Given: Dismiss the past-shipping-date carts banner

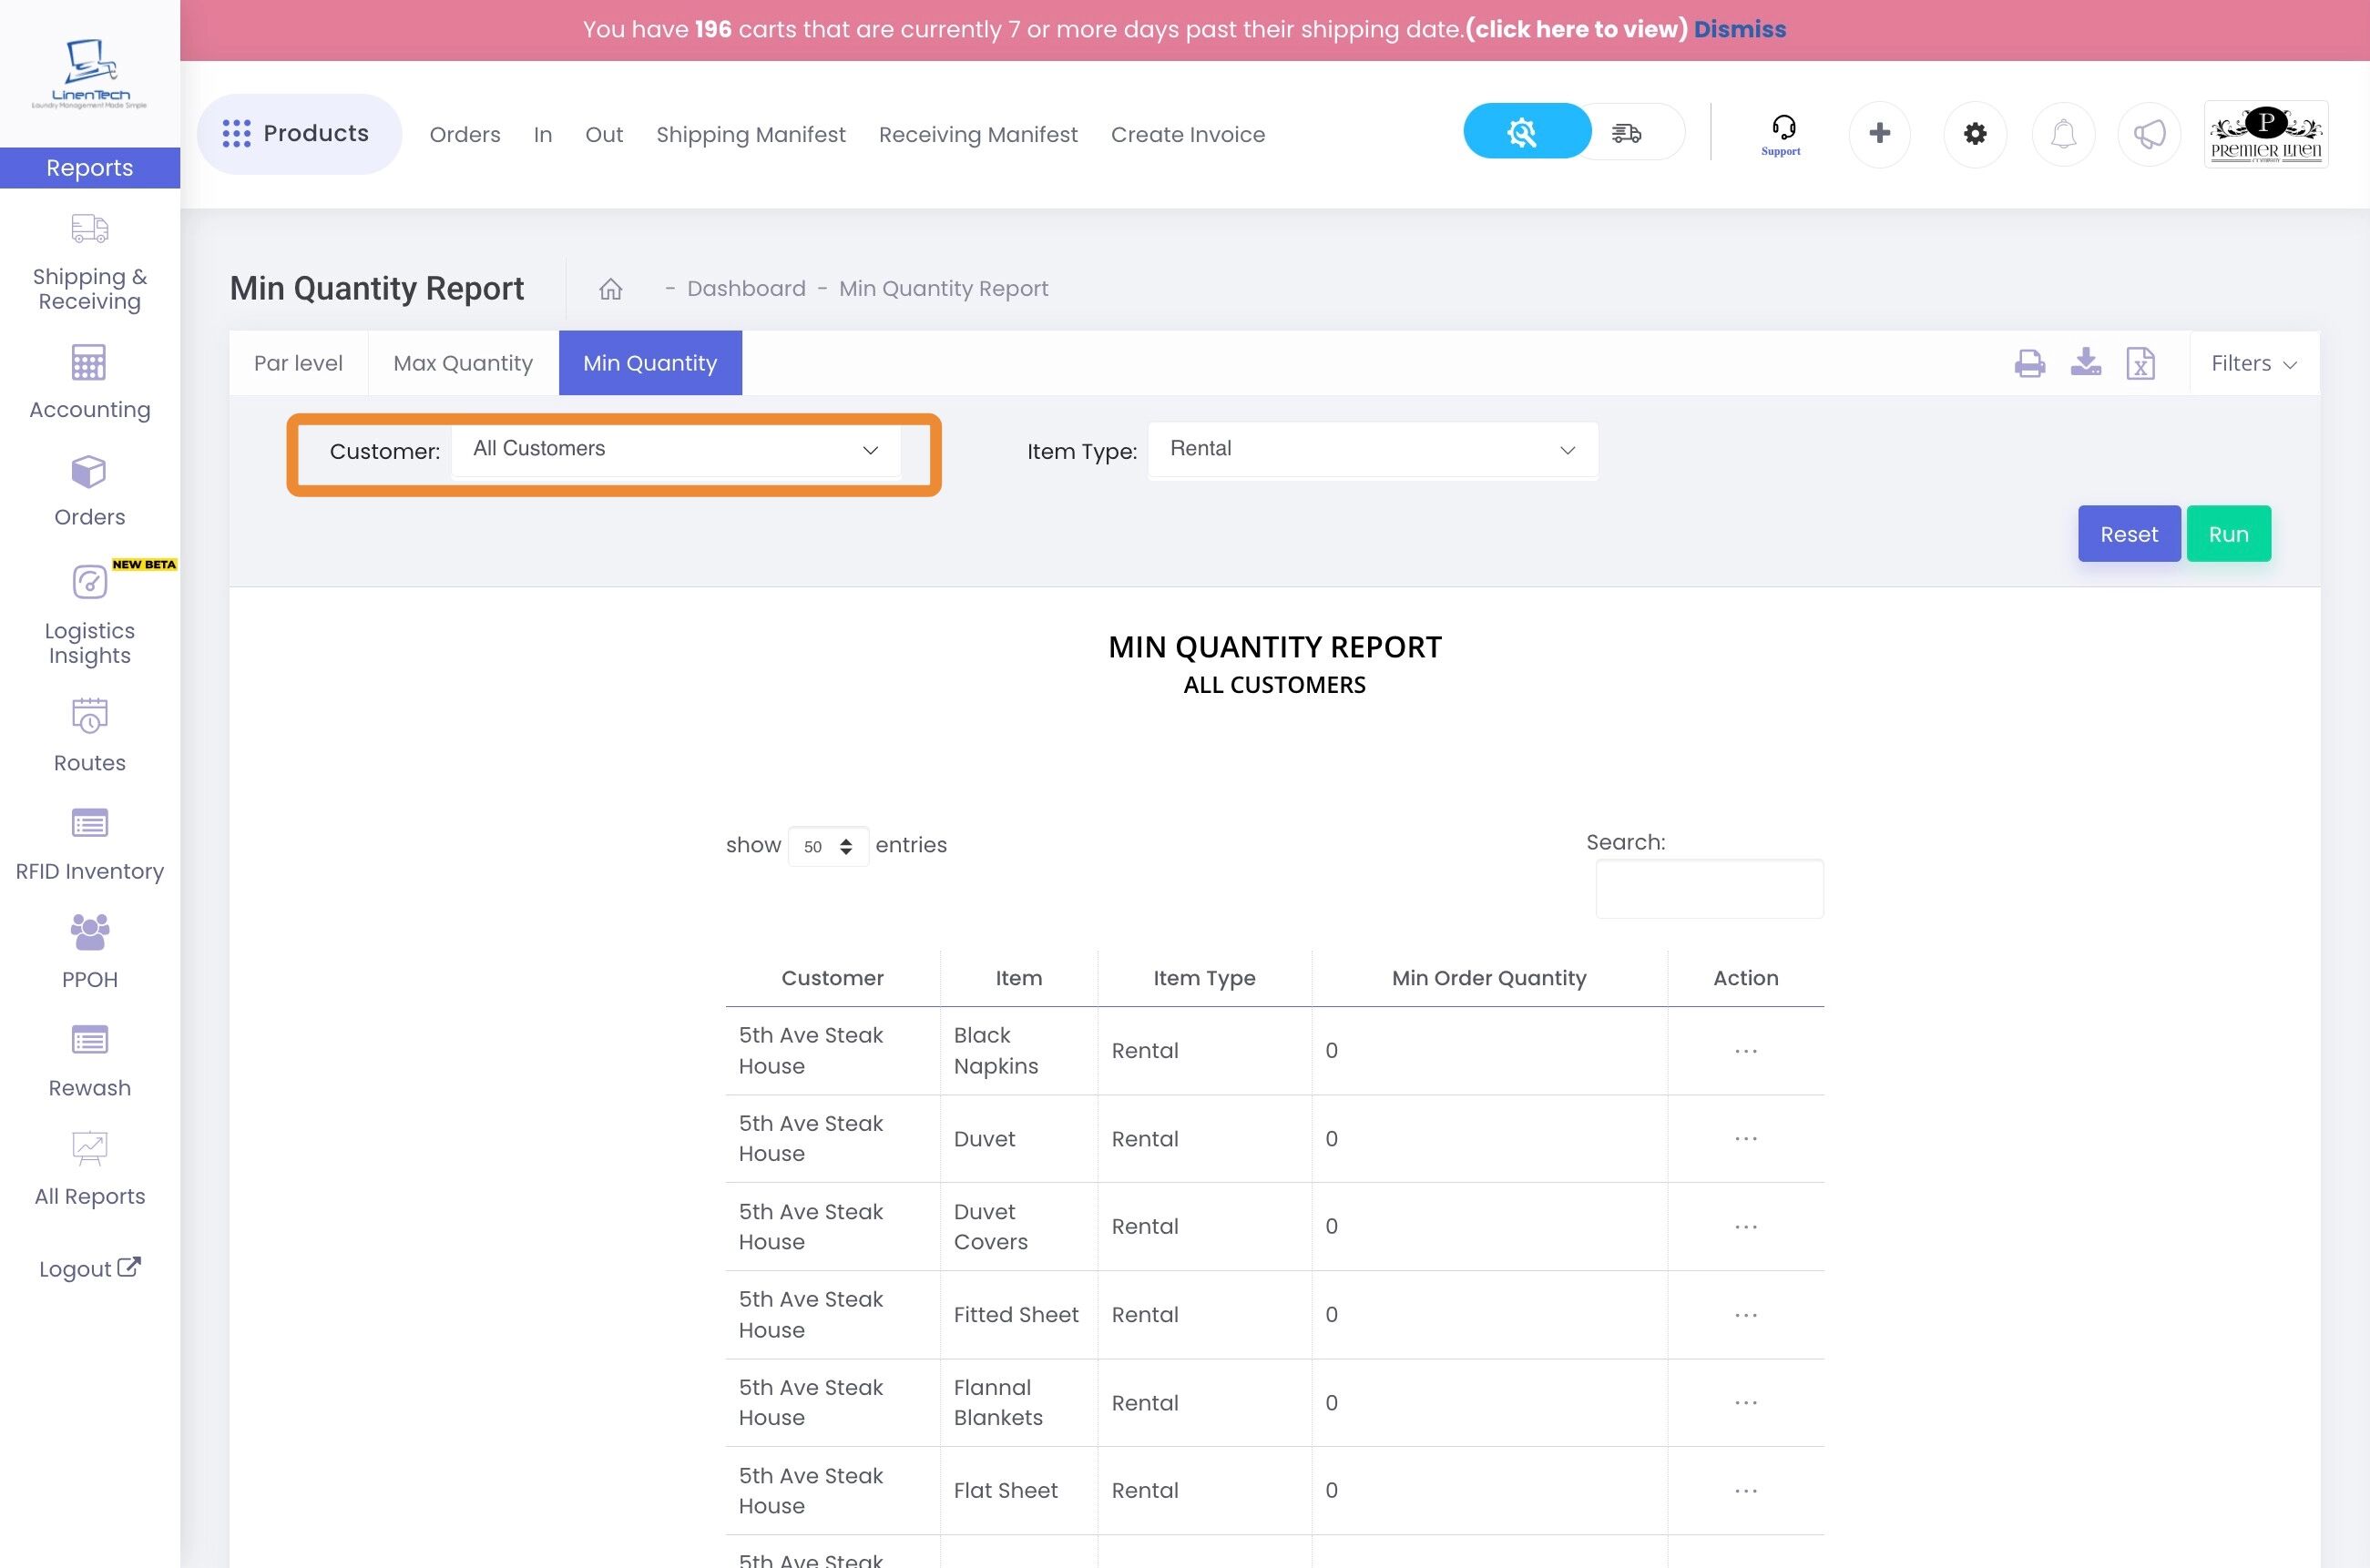Looking at the screenshot, I should pos(1739,29).
